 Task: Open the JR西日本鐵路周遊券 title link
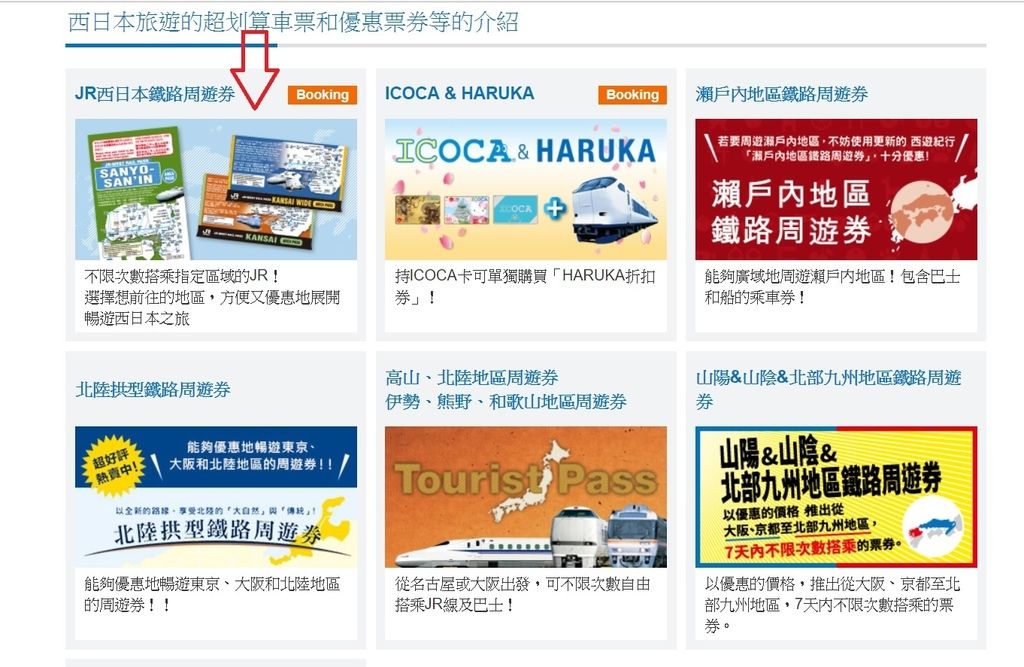[x=155, y=94]
